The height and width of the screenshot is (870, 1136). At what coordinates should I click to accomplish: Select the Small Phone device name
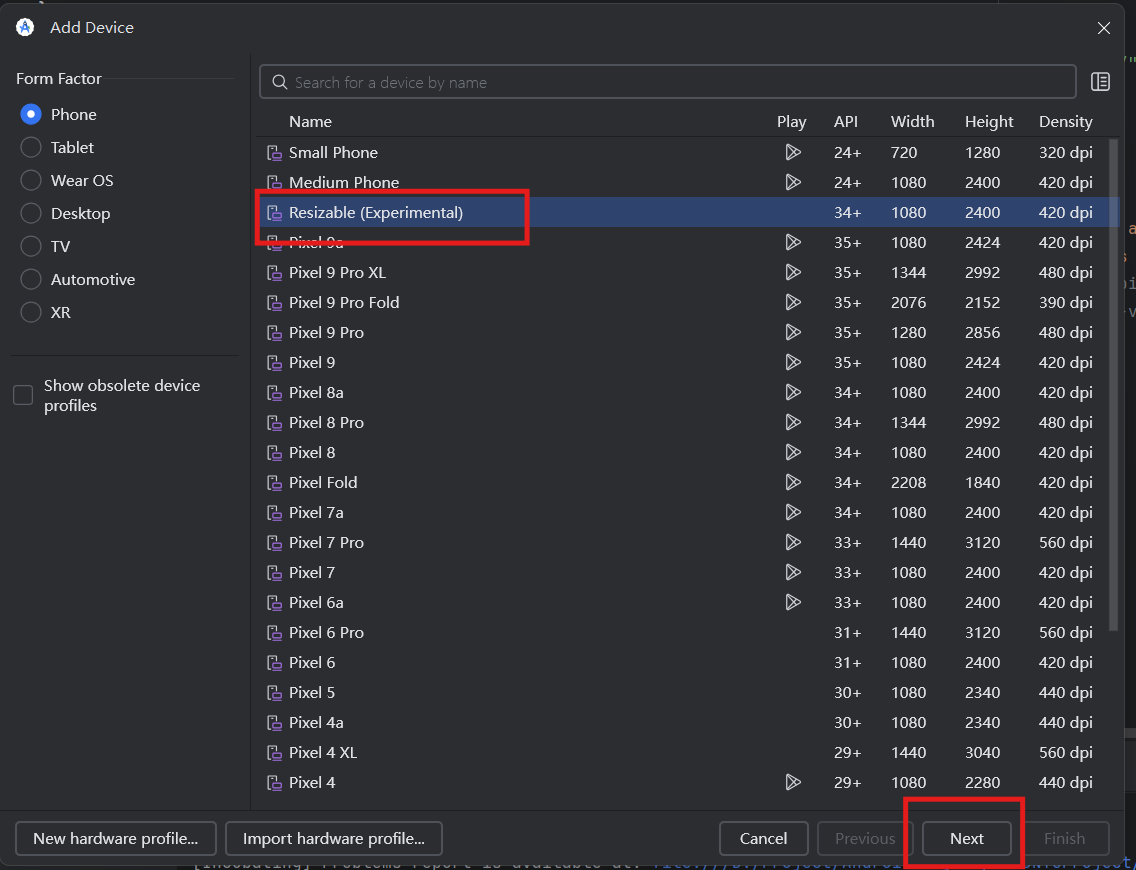[333, 152]
